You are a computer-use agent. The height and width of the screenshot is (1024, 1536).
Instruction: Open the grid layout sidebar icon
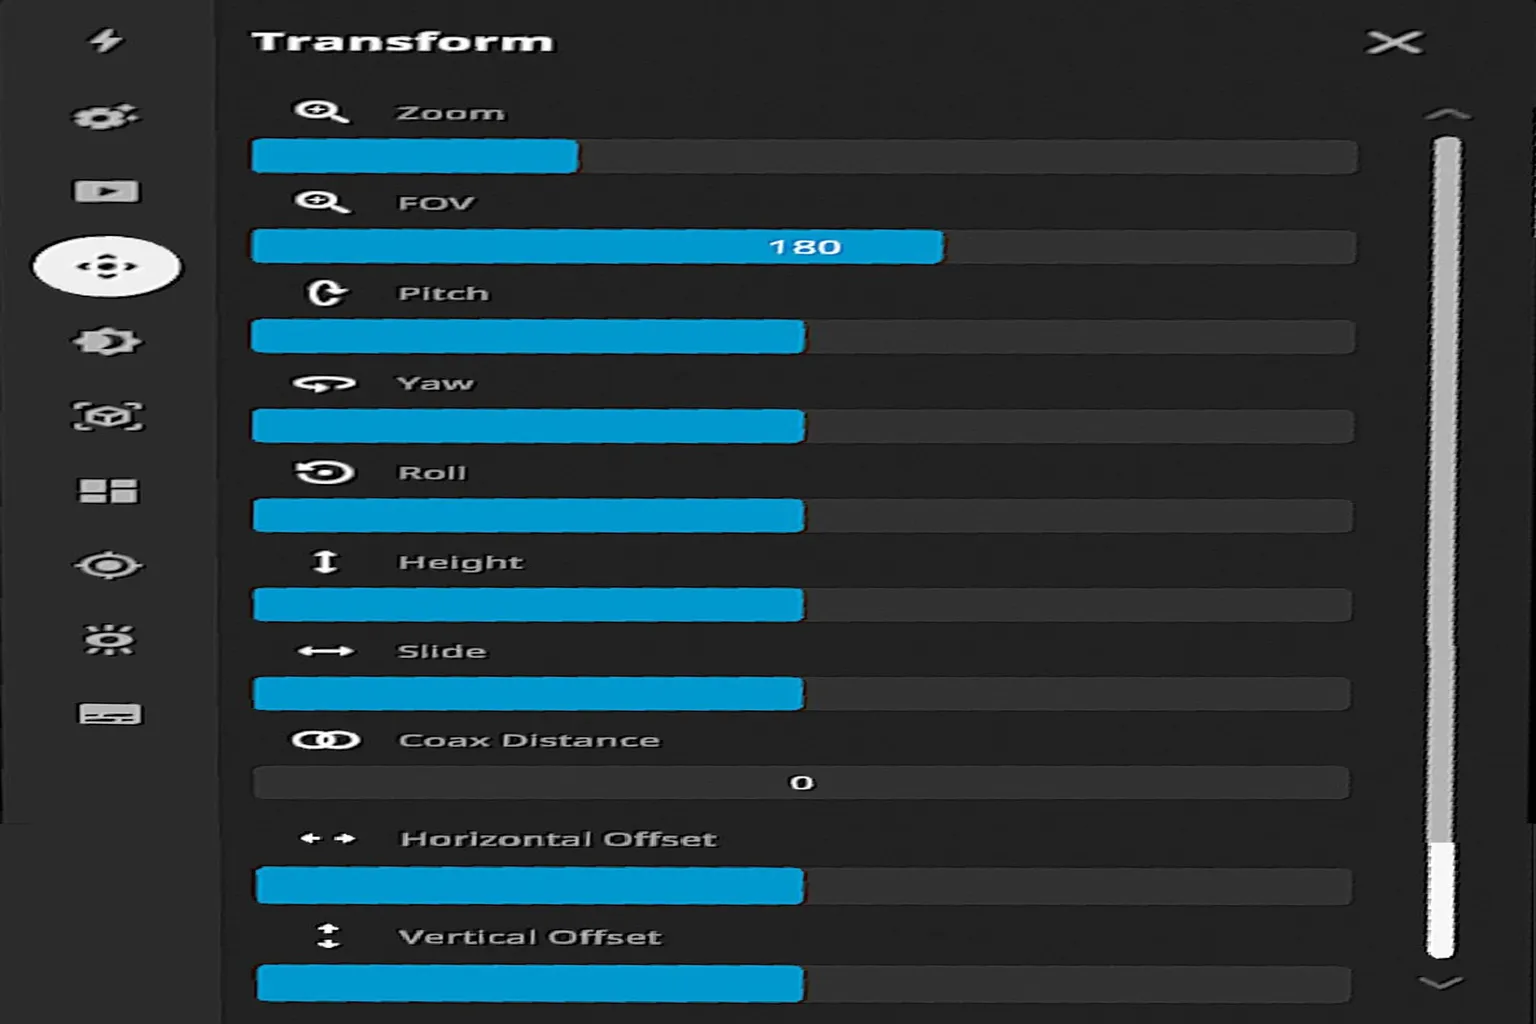coord(108,490)
